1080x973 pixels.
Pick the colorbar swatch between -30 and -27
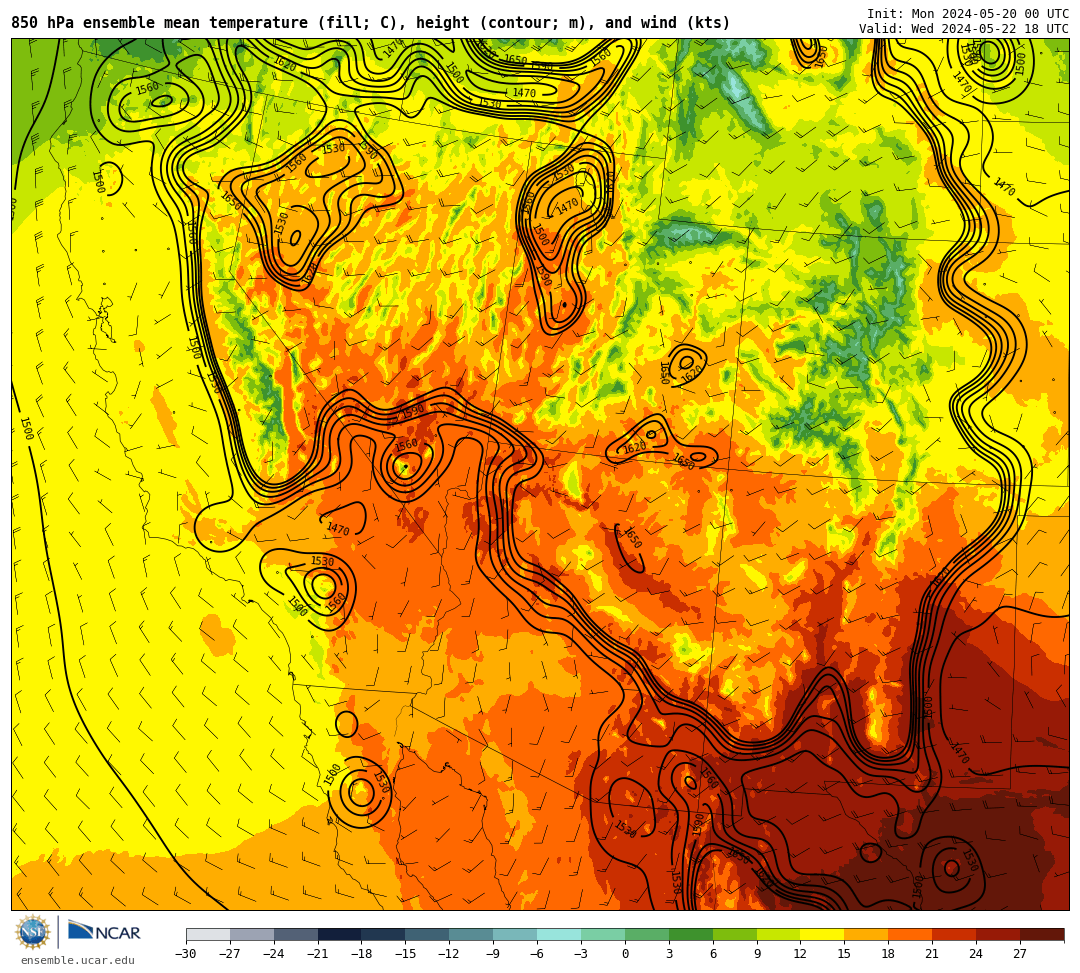(208, 934)
